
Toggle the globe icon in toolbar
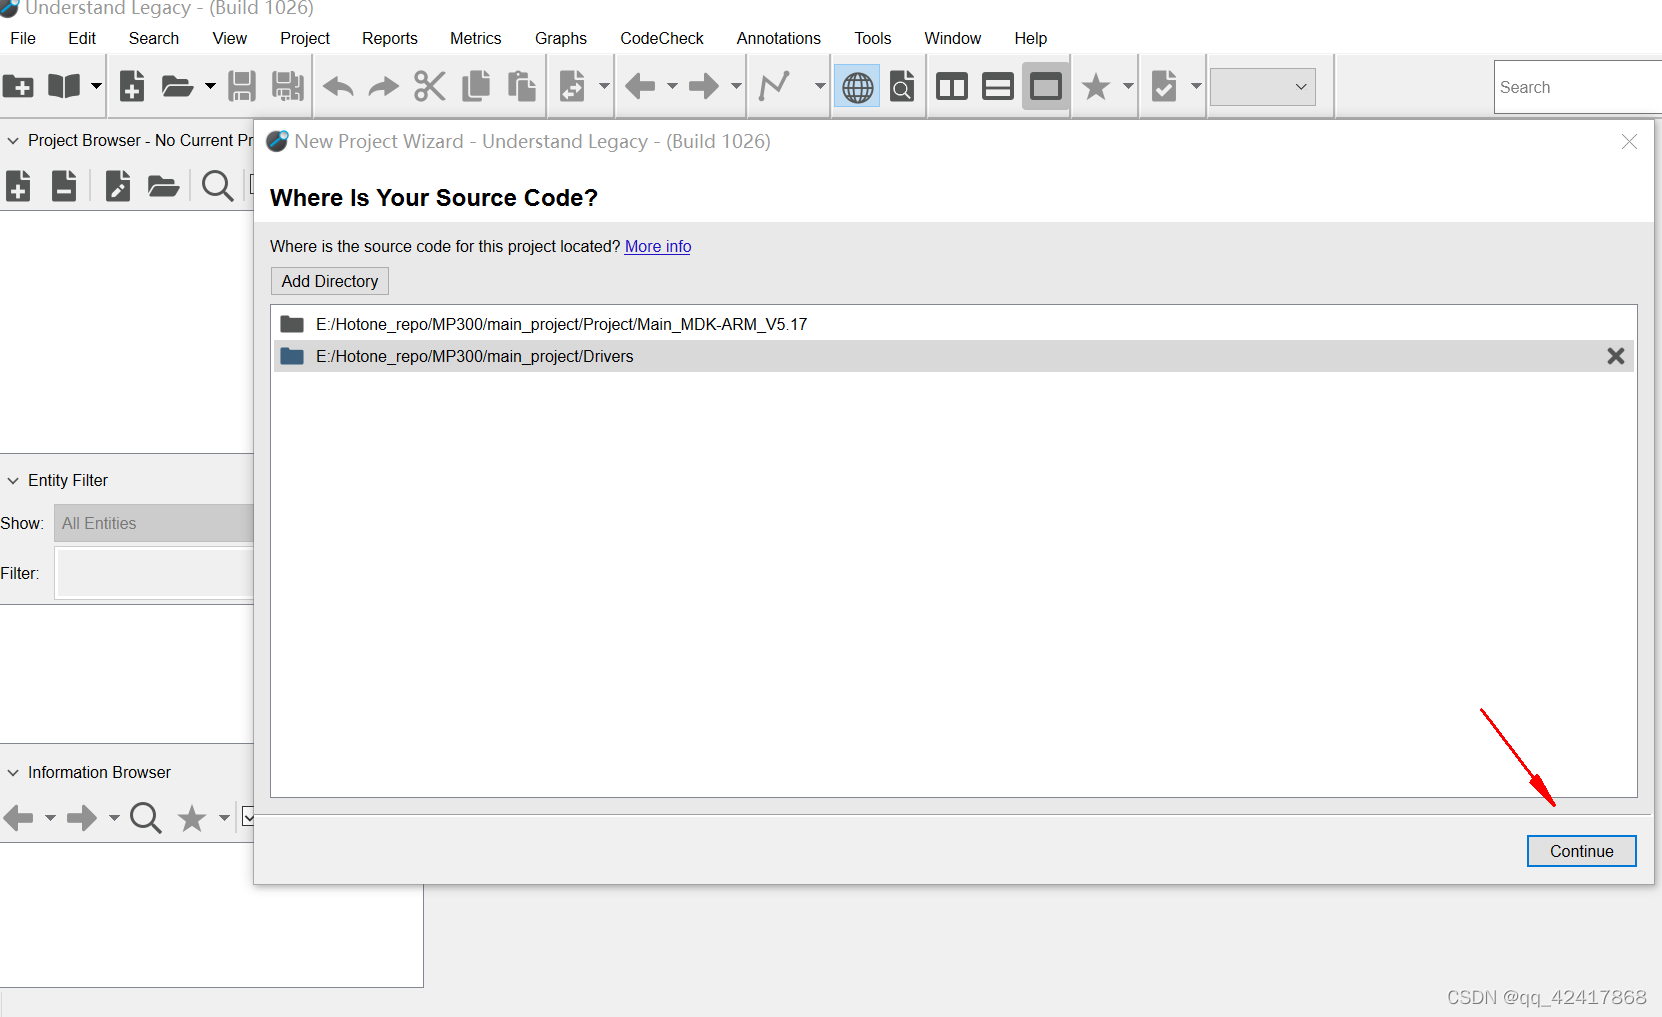857,87
